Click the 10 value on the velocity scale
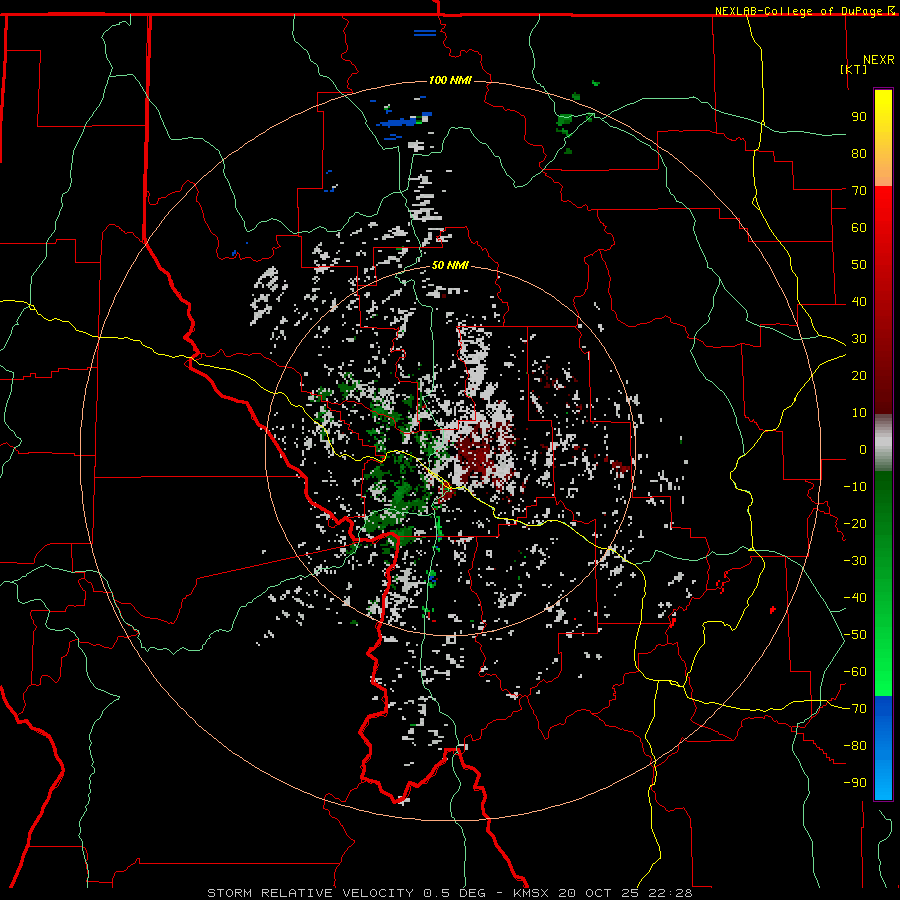This screenshot has height=900, width=900. [x=859, y=413]
